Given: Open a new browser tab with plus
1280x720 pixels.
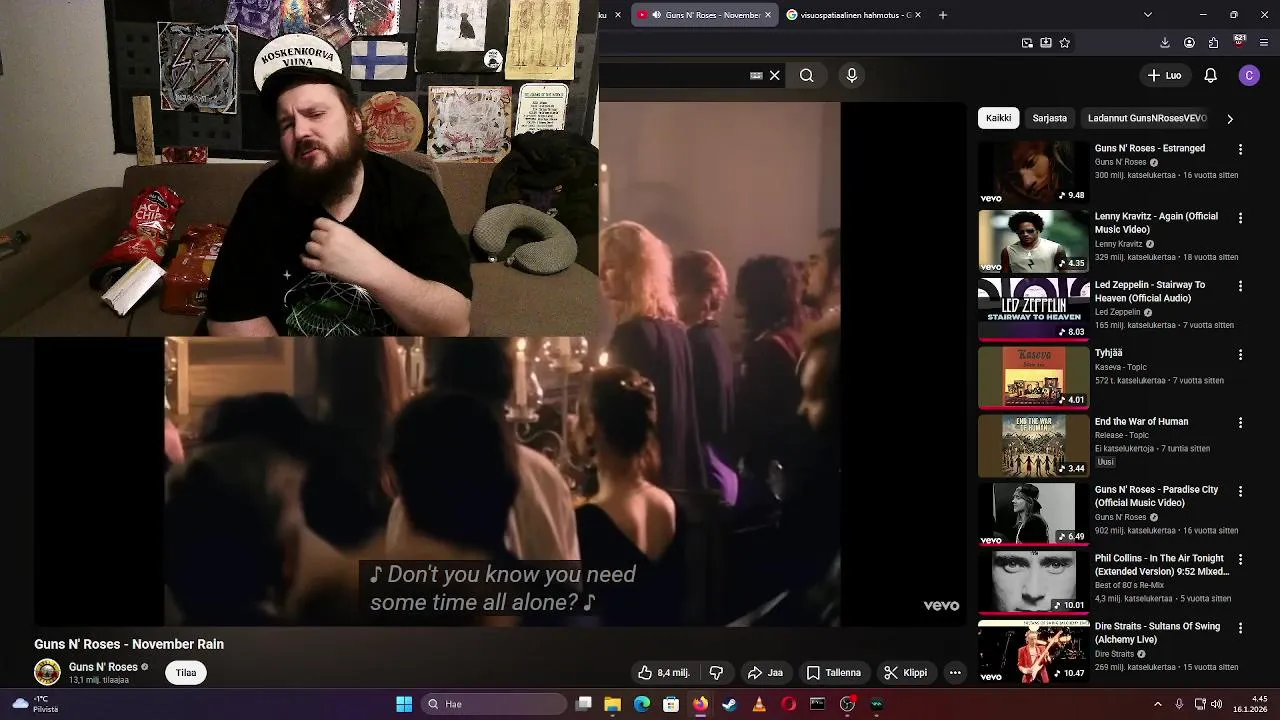Looking at the screenshot, I should point(942,15).
